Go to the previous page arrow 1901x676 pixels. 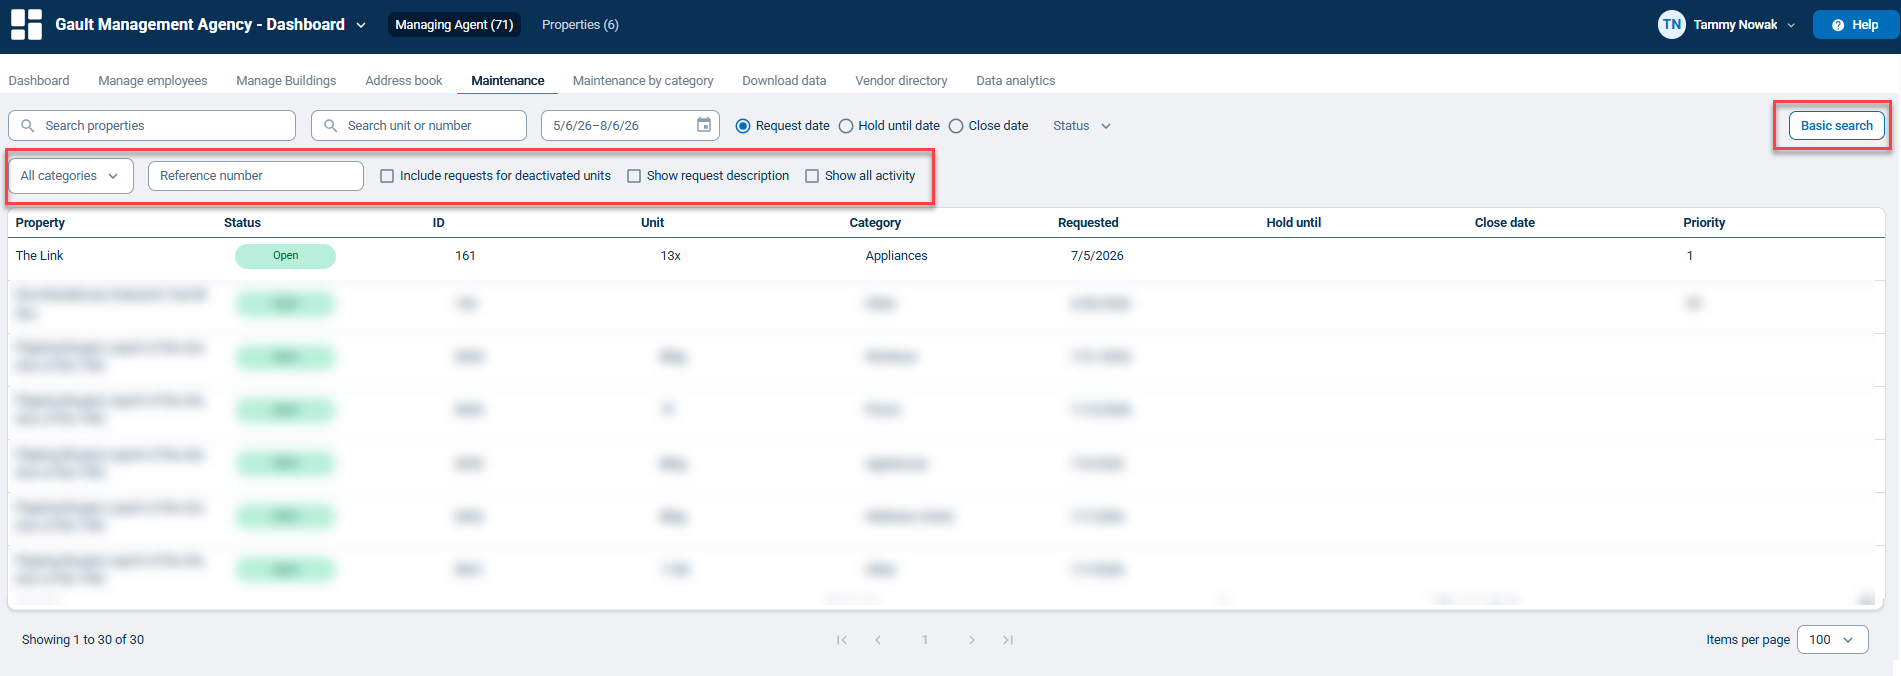(878, 640)
